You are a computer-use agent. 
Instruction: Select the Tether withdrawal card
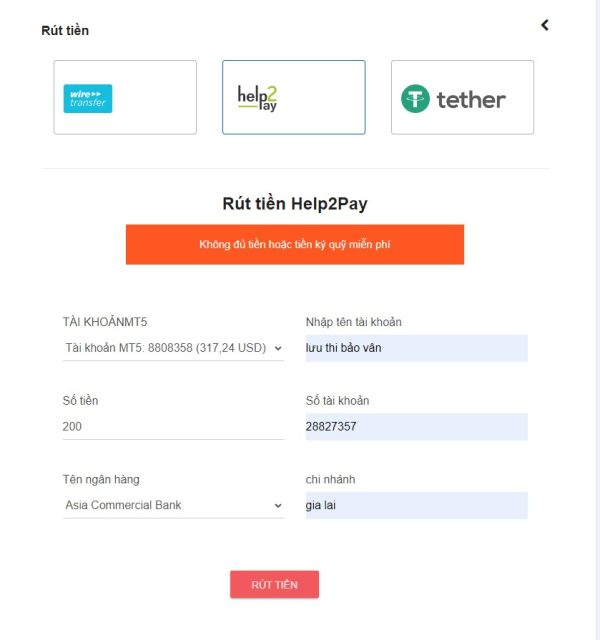coord(462,97)
